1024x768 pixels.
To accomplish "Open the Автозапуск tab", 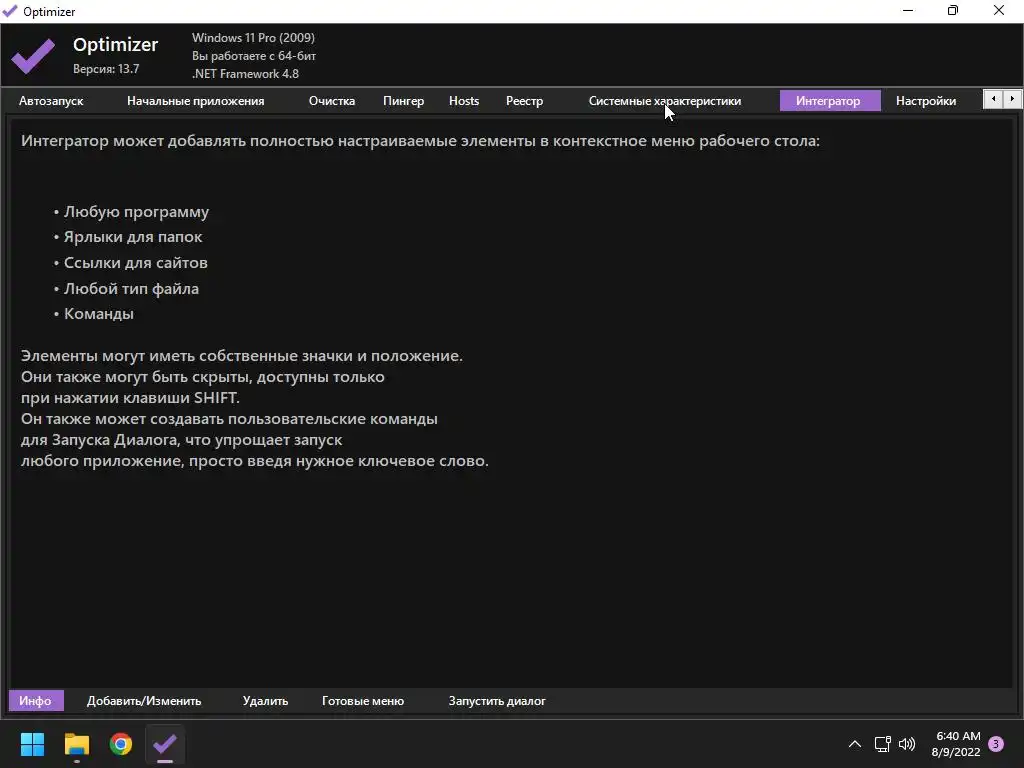I will click(x=51, y=101).
